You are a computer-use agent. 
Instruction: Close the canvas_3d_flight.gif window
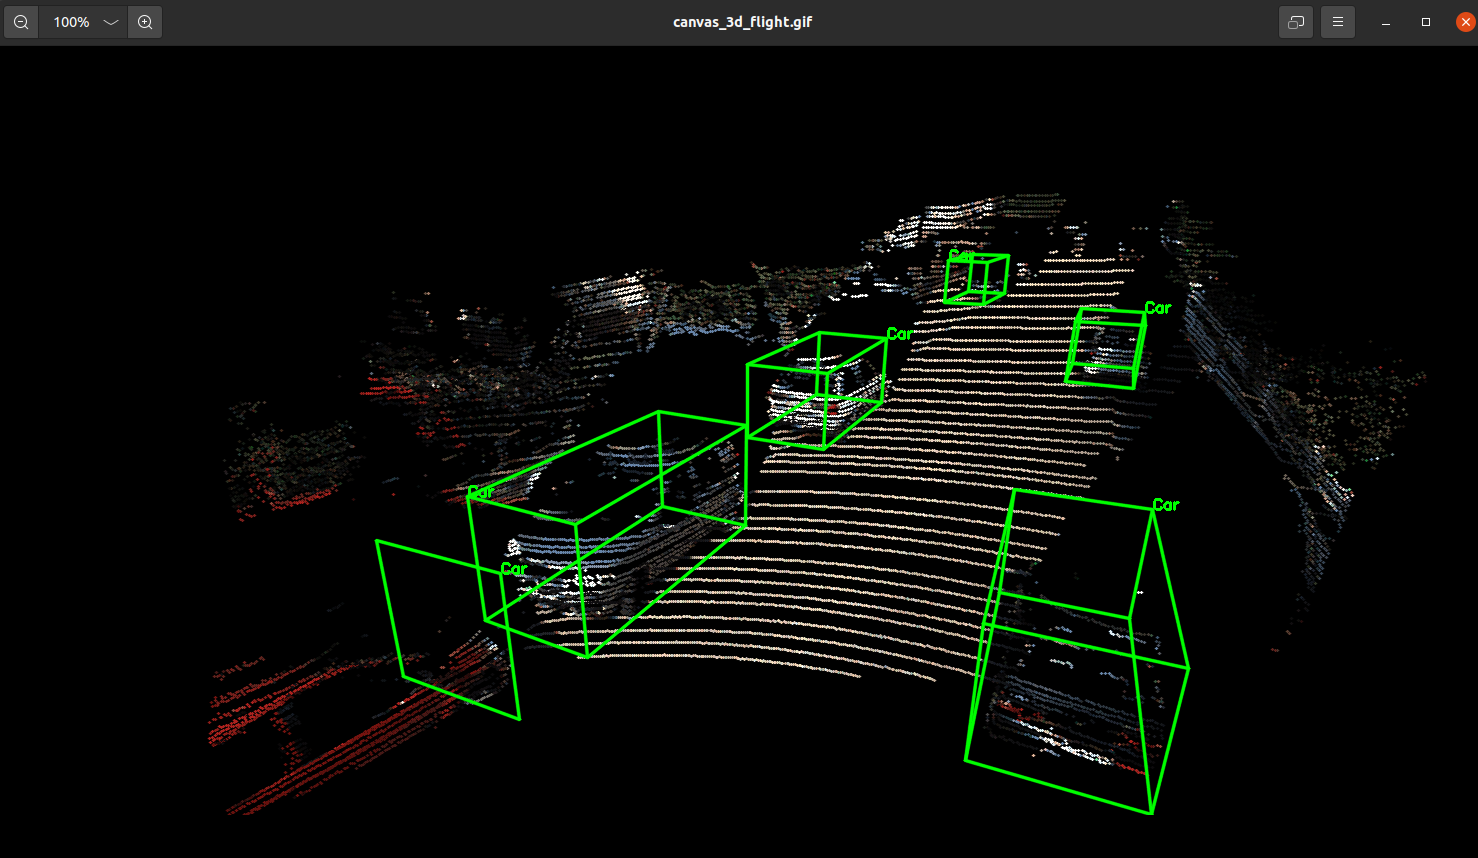(x=1465, y=22)
